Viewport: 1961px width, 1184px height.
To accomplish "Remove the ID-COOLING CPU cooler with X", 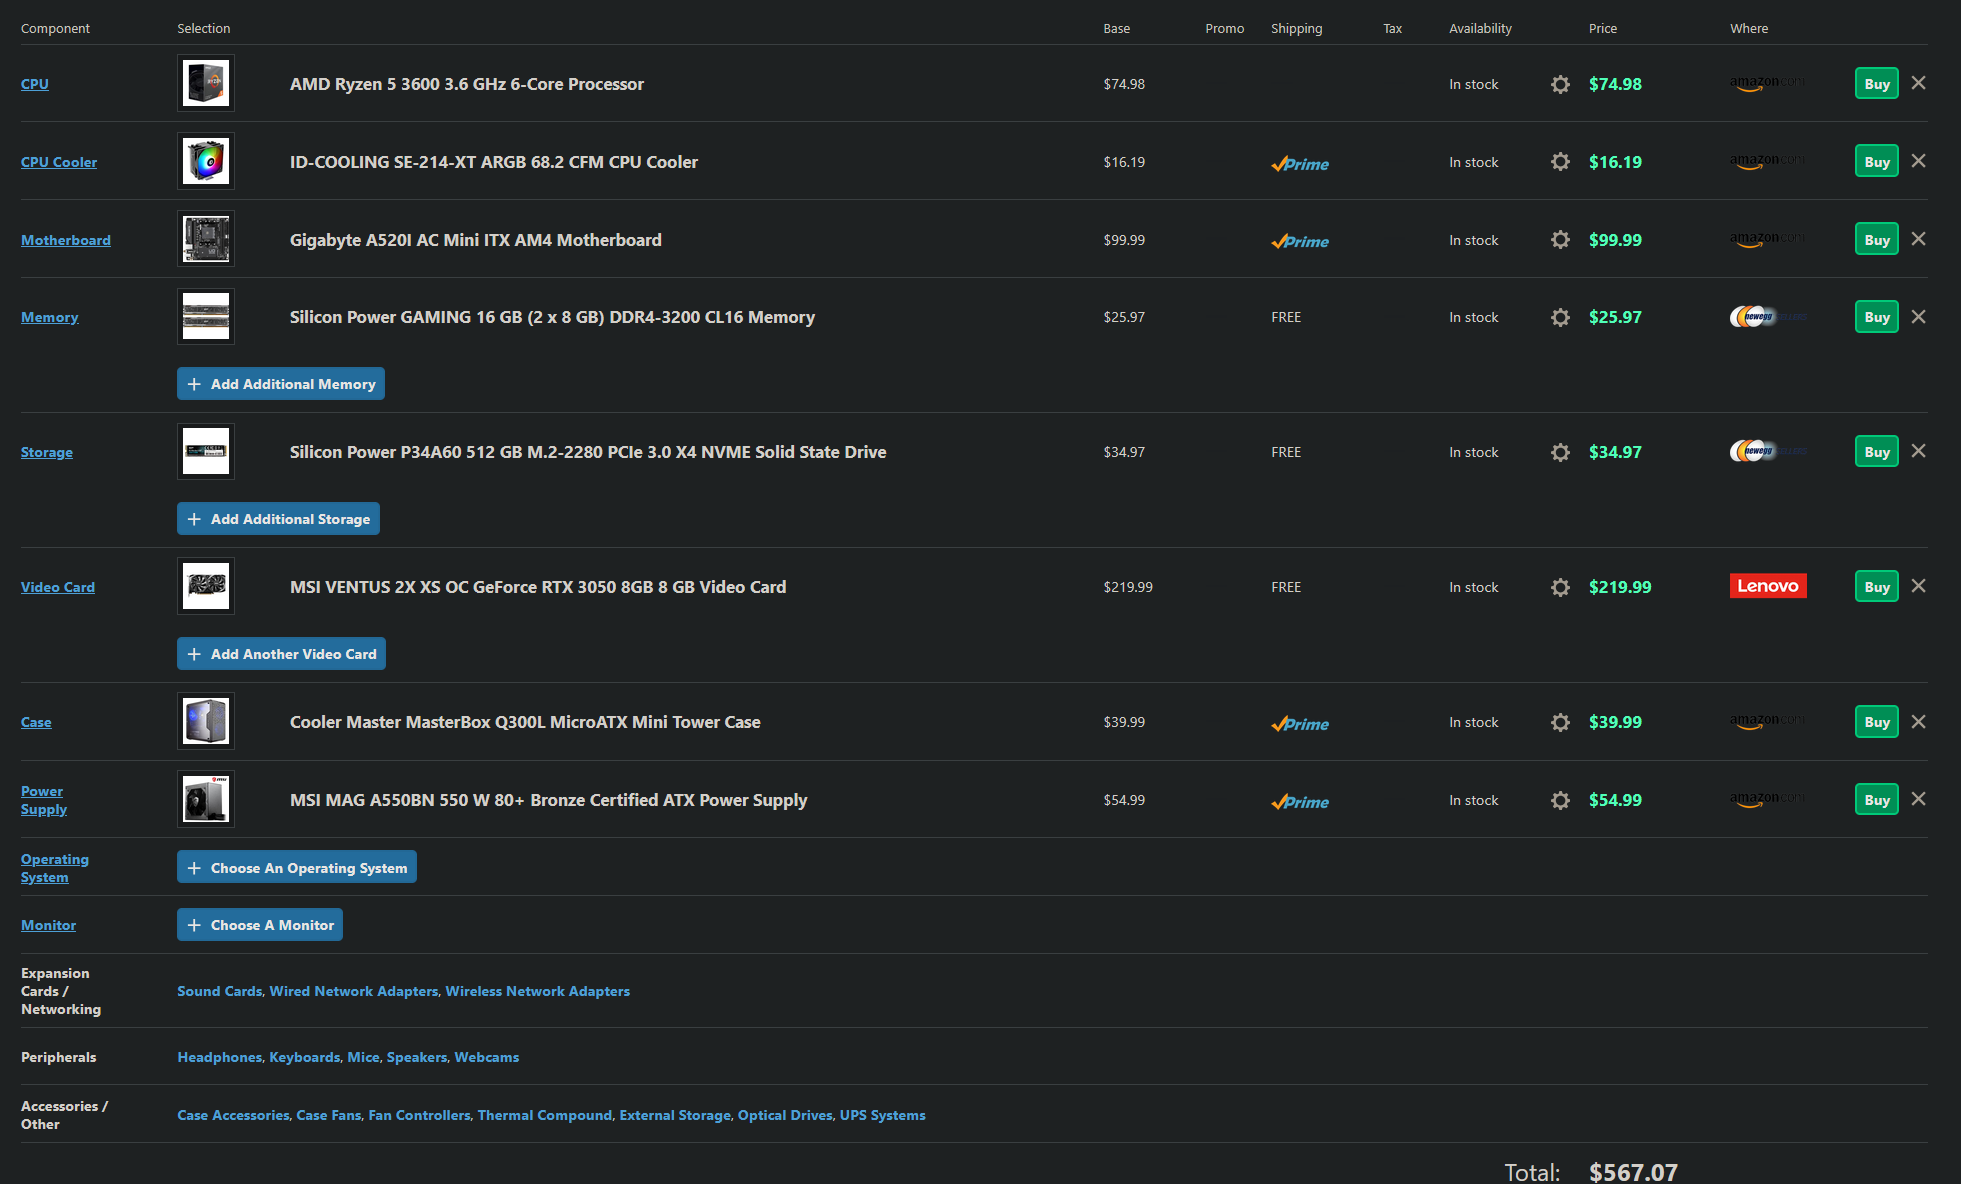I will click(x=1918, y=161).
